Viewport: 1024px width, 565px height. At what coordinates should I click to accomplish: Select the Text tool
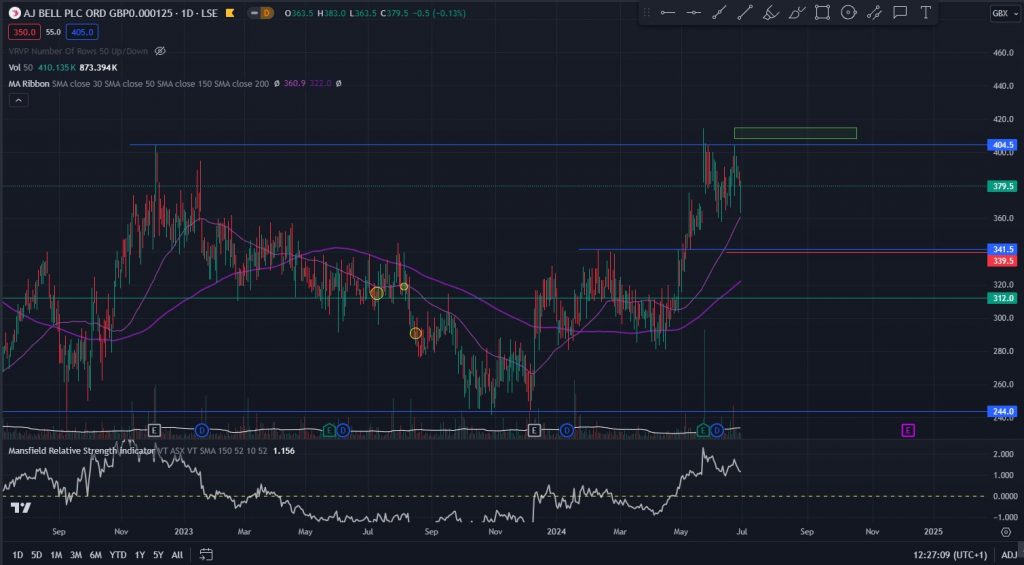click(x=926, y=12)
